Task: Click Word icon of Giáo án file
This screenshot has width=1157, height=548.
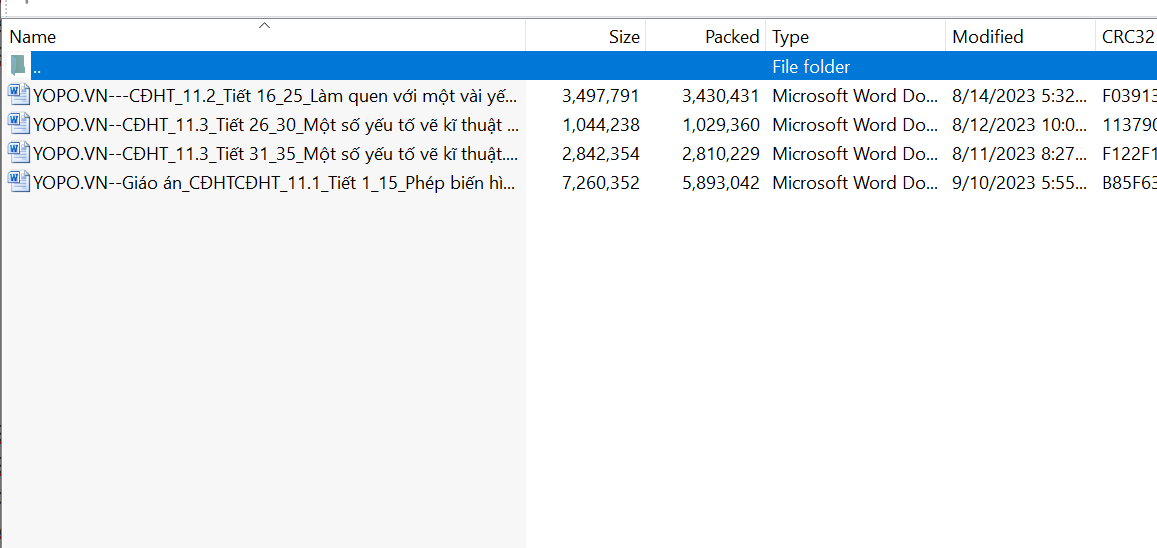Action: (x=19, y=182)
